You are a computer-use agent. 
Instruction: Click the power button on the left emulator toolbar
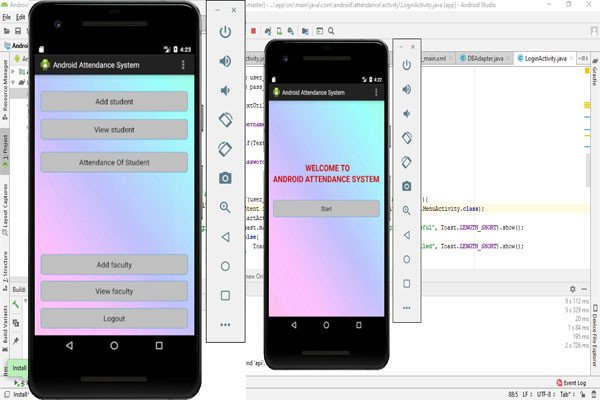coord(225,32)
